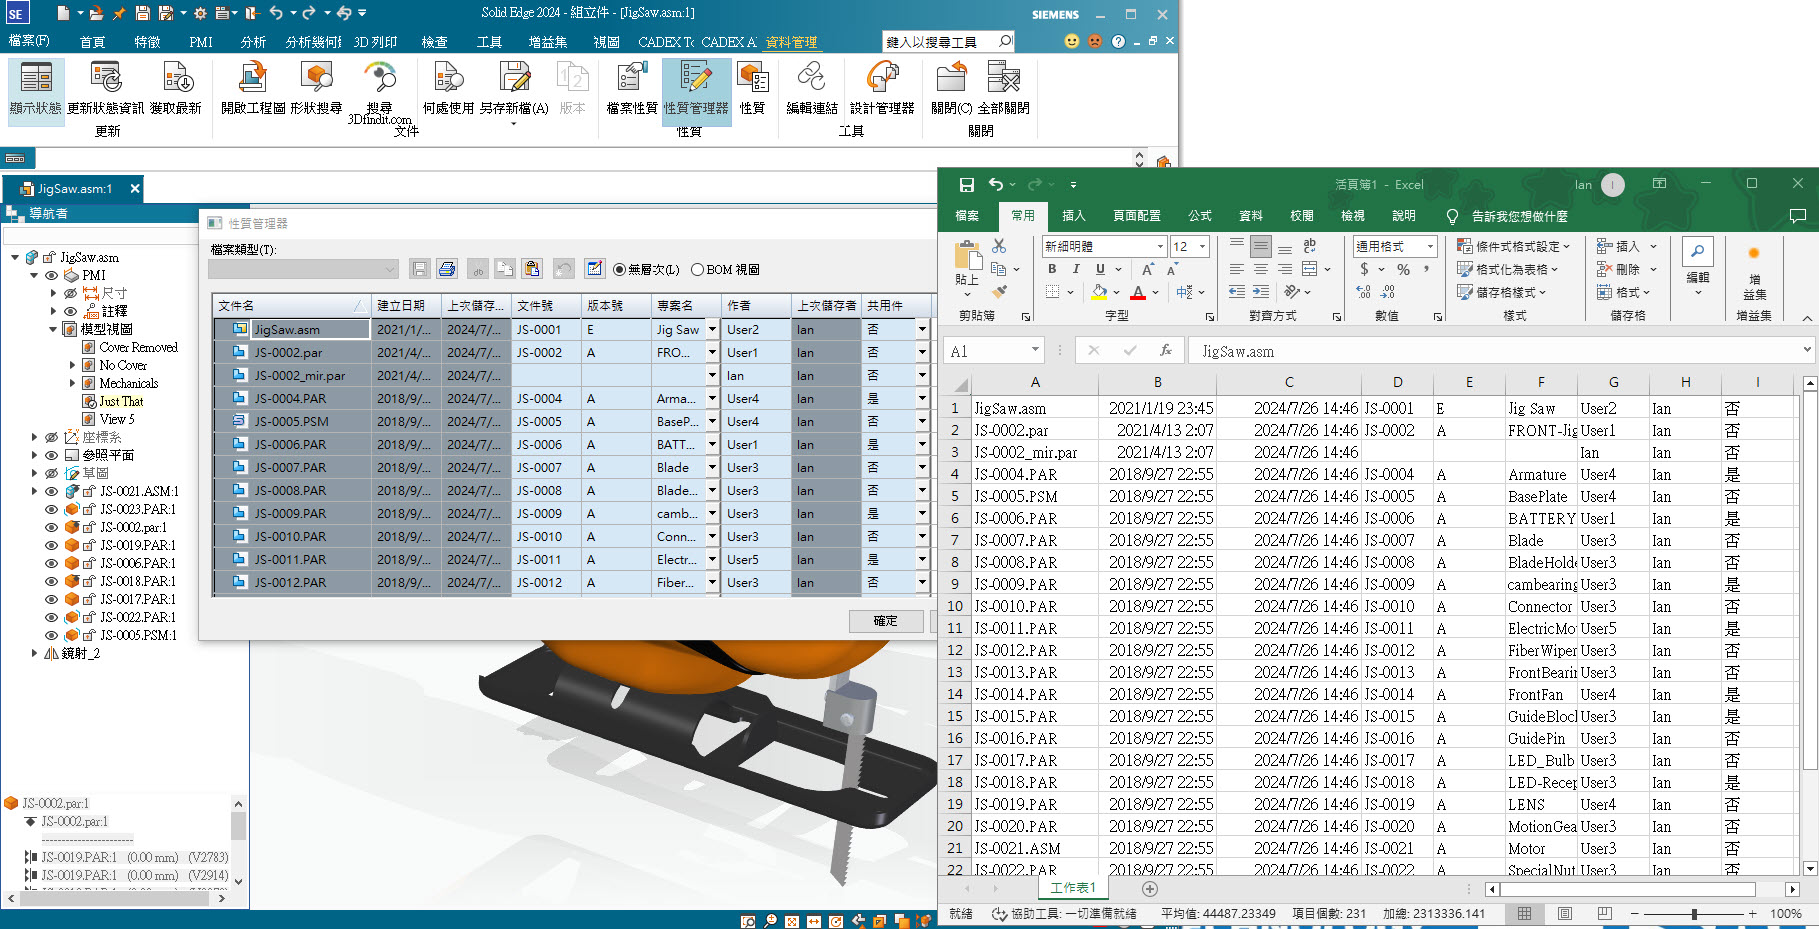Click print icon in 性質管理器 dialog
This screenshot has width=1819, height=929.
coord(447,269)
